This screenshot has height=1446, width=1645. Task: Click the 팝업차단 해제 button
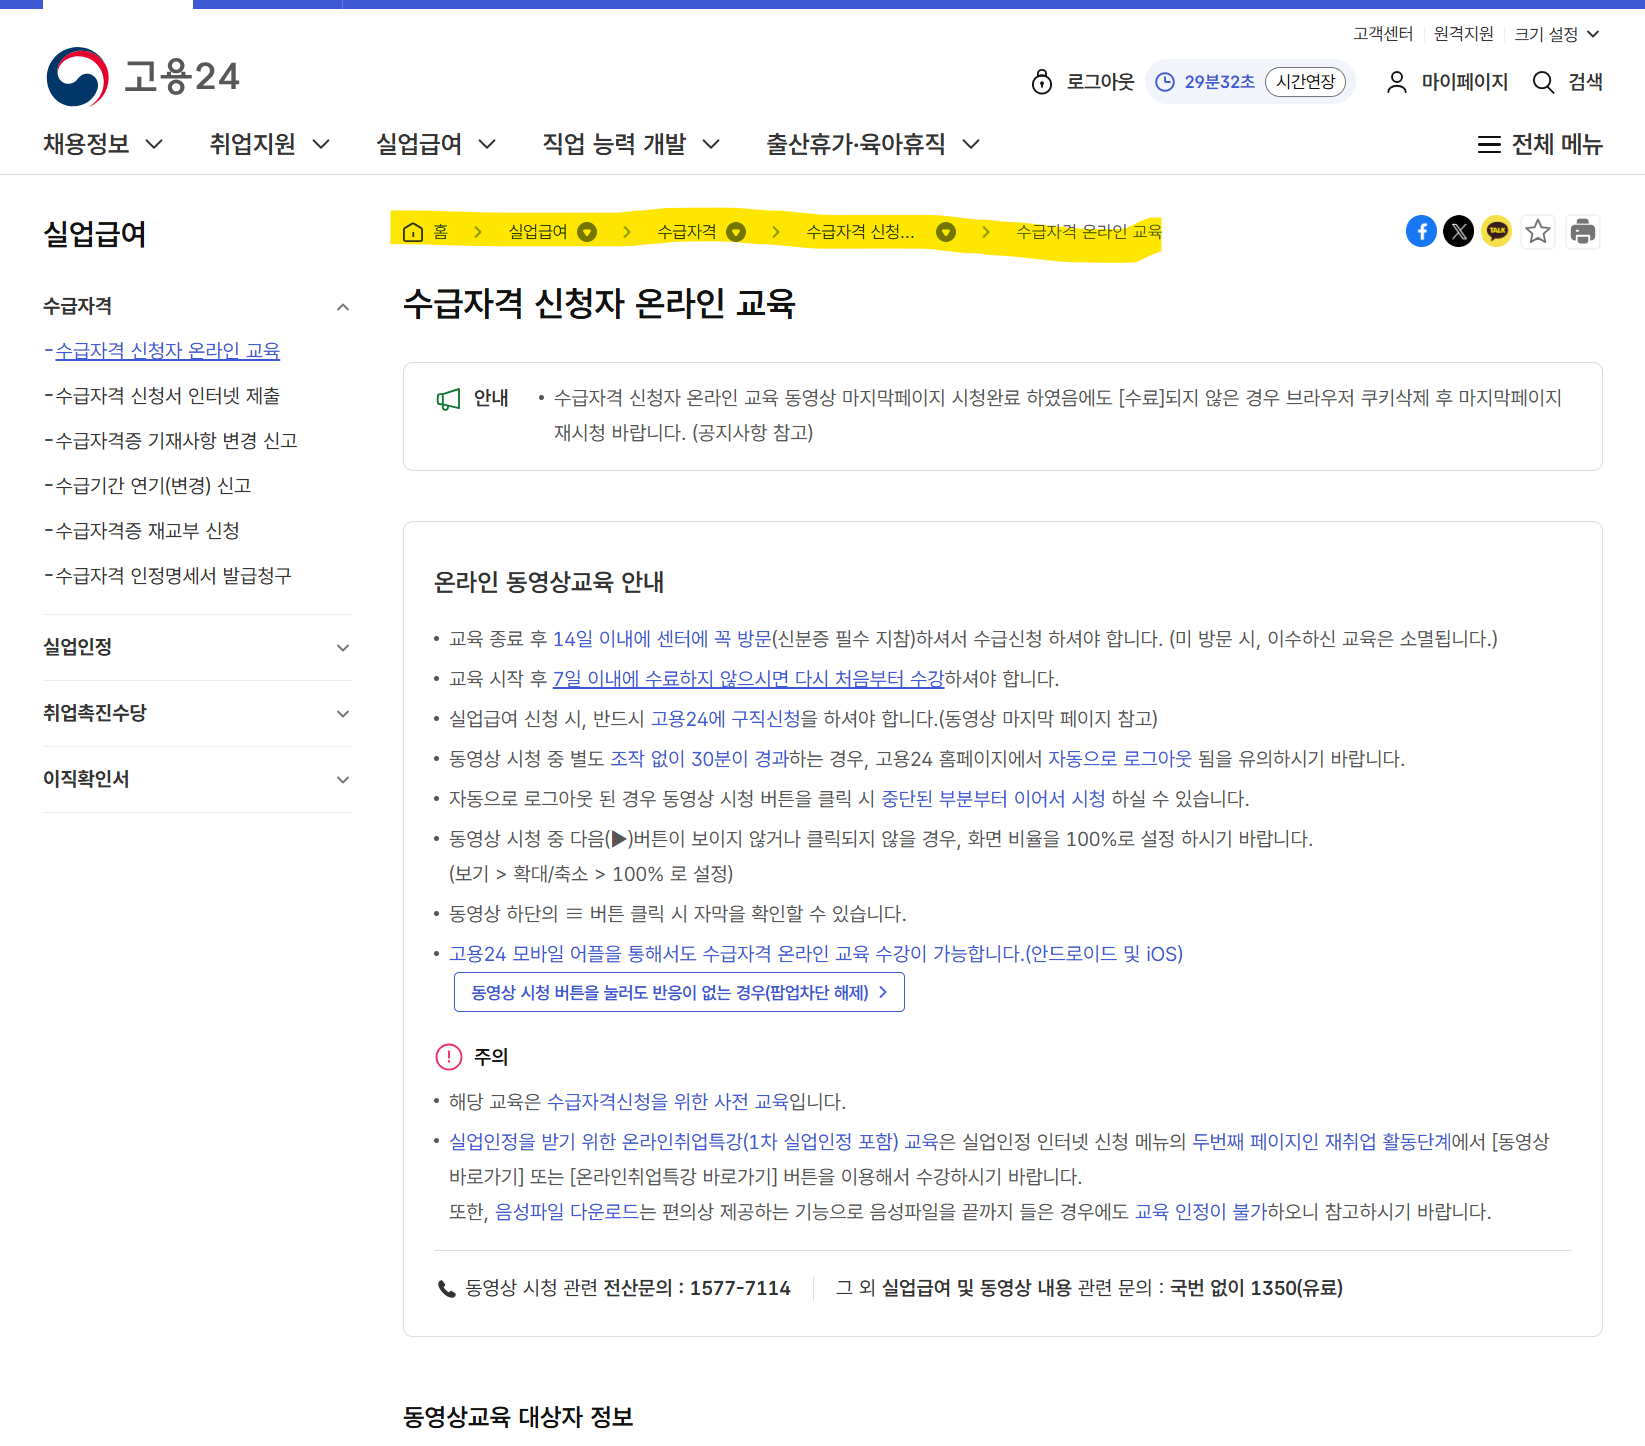pos(679,991)
